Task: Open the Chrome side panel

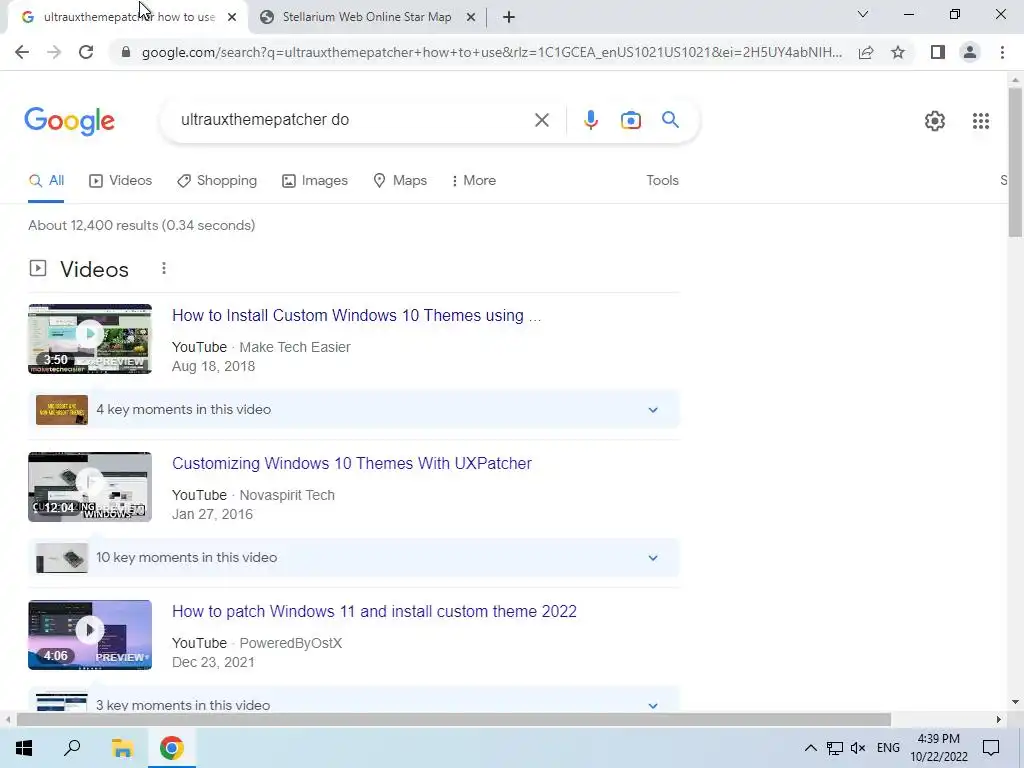Action: coord(938,52)
